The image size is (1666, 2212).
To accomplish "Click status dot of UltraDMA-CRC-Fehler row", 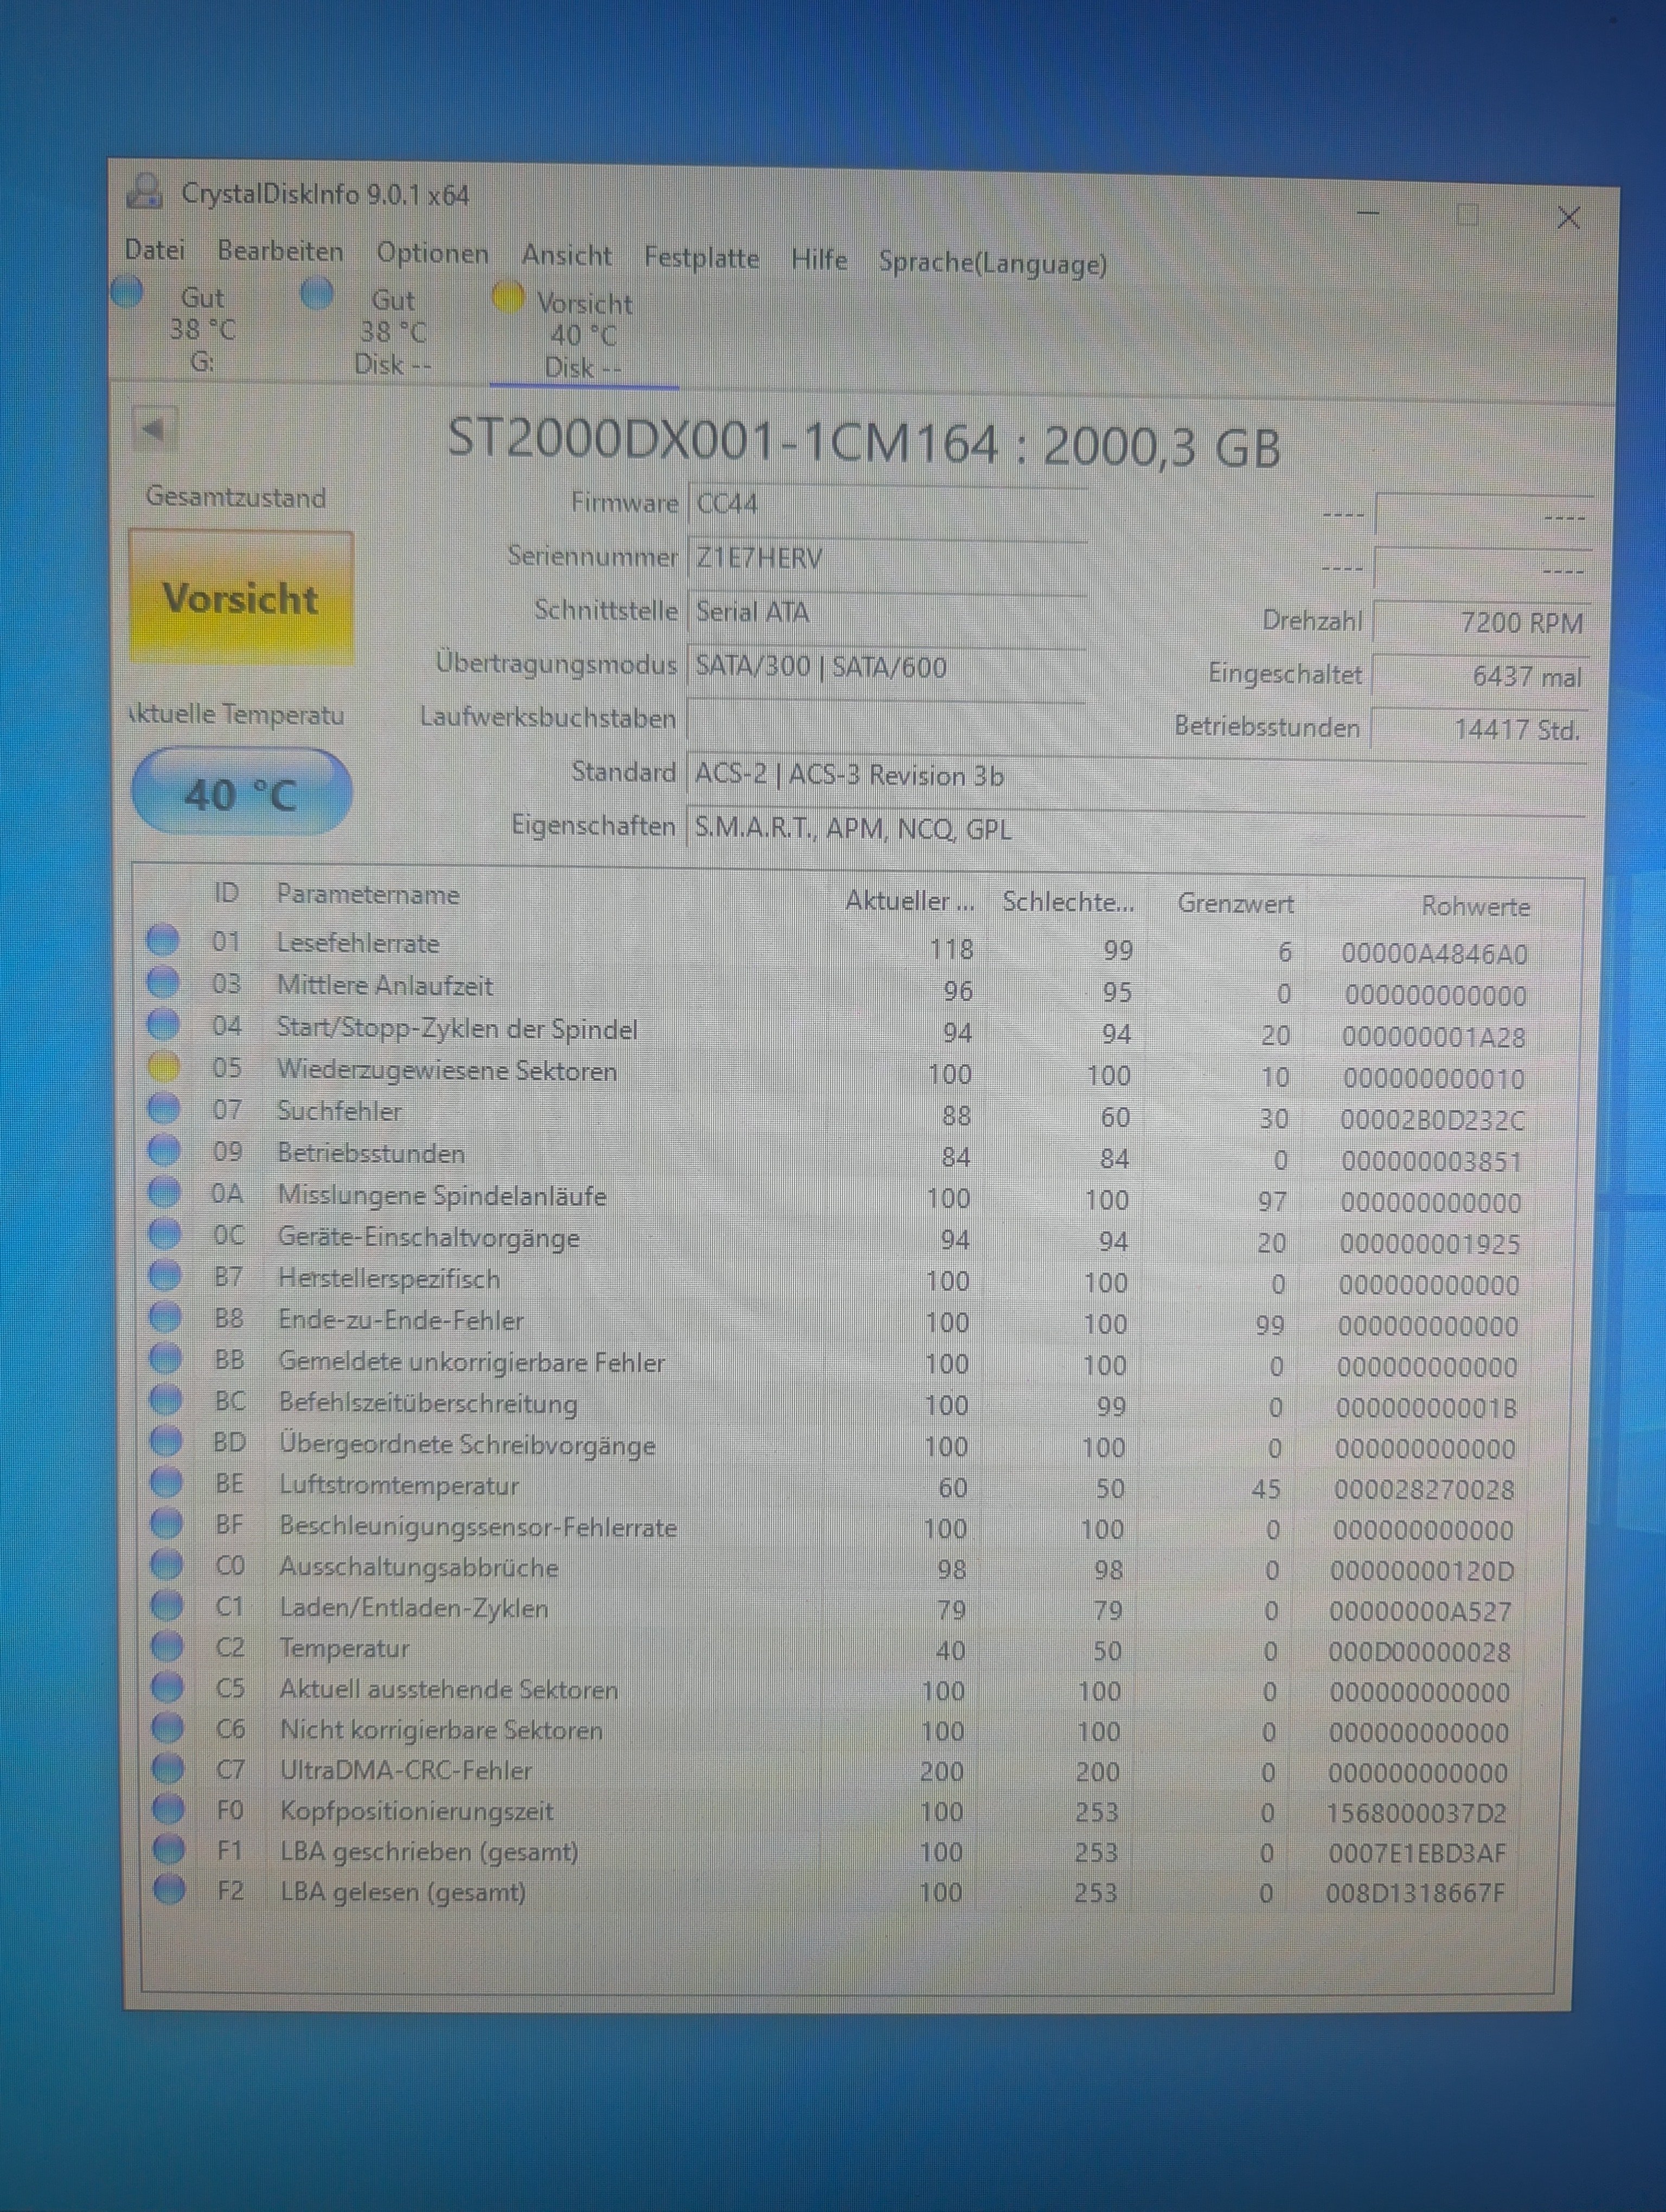I will pyautogui.click(x=168, y=1768).
